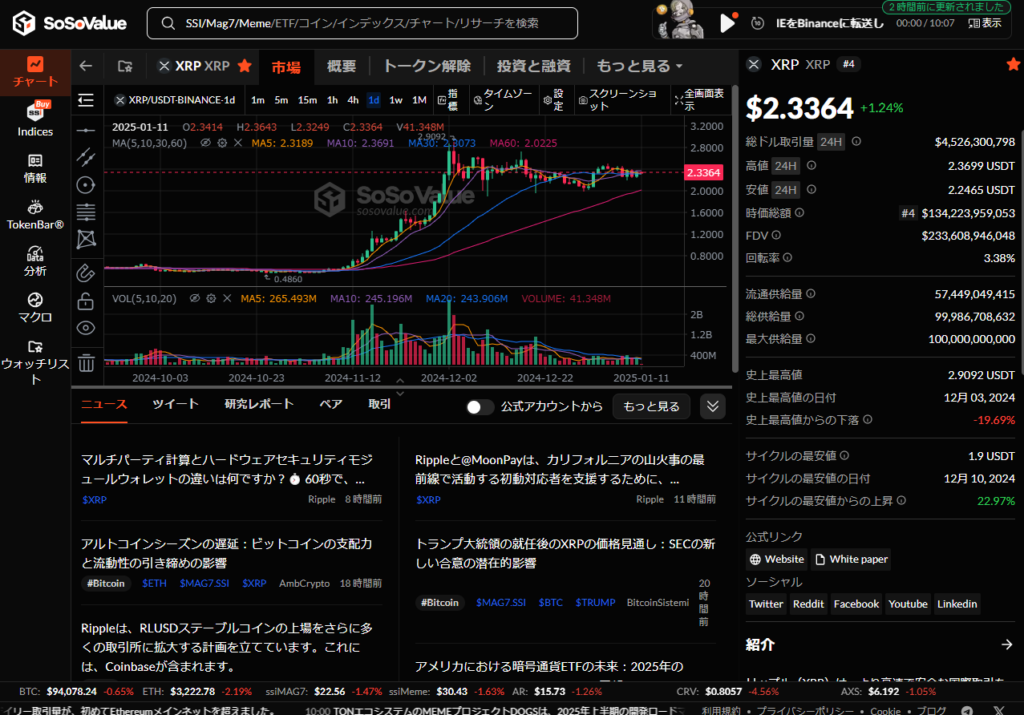The image size is (1024, 715).
Task: Click the search input field
Action: (362, 24)
